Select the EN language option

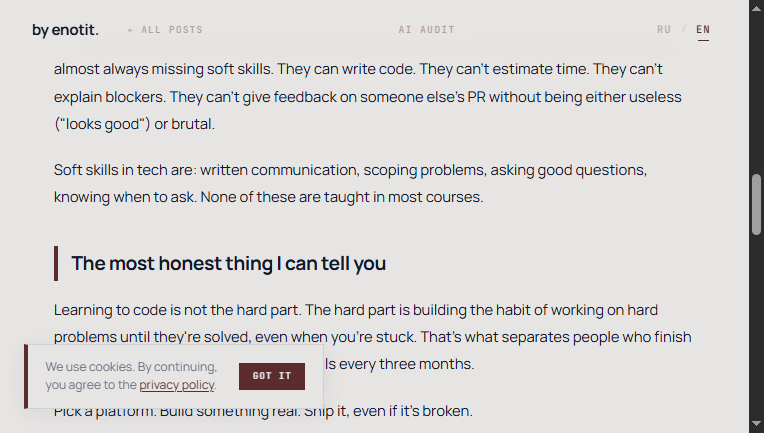coord(703,30)
